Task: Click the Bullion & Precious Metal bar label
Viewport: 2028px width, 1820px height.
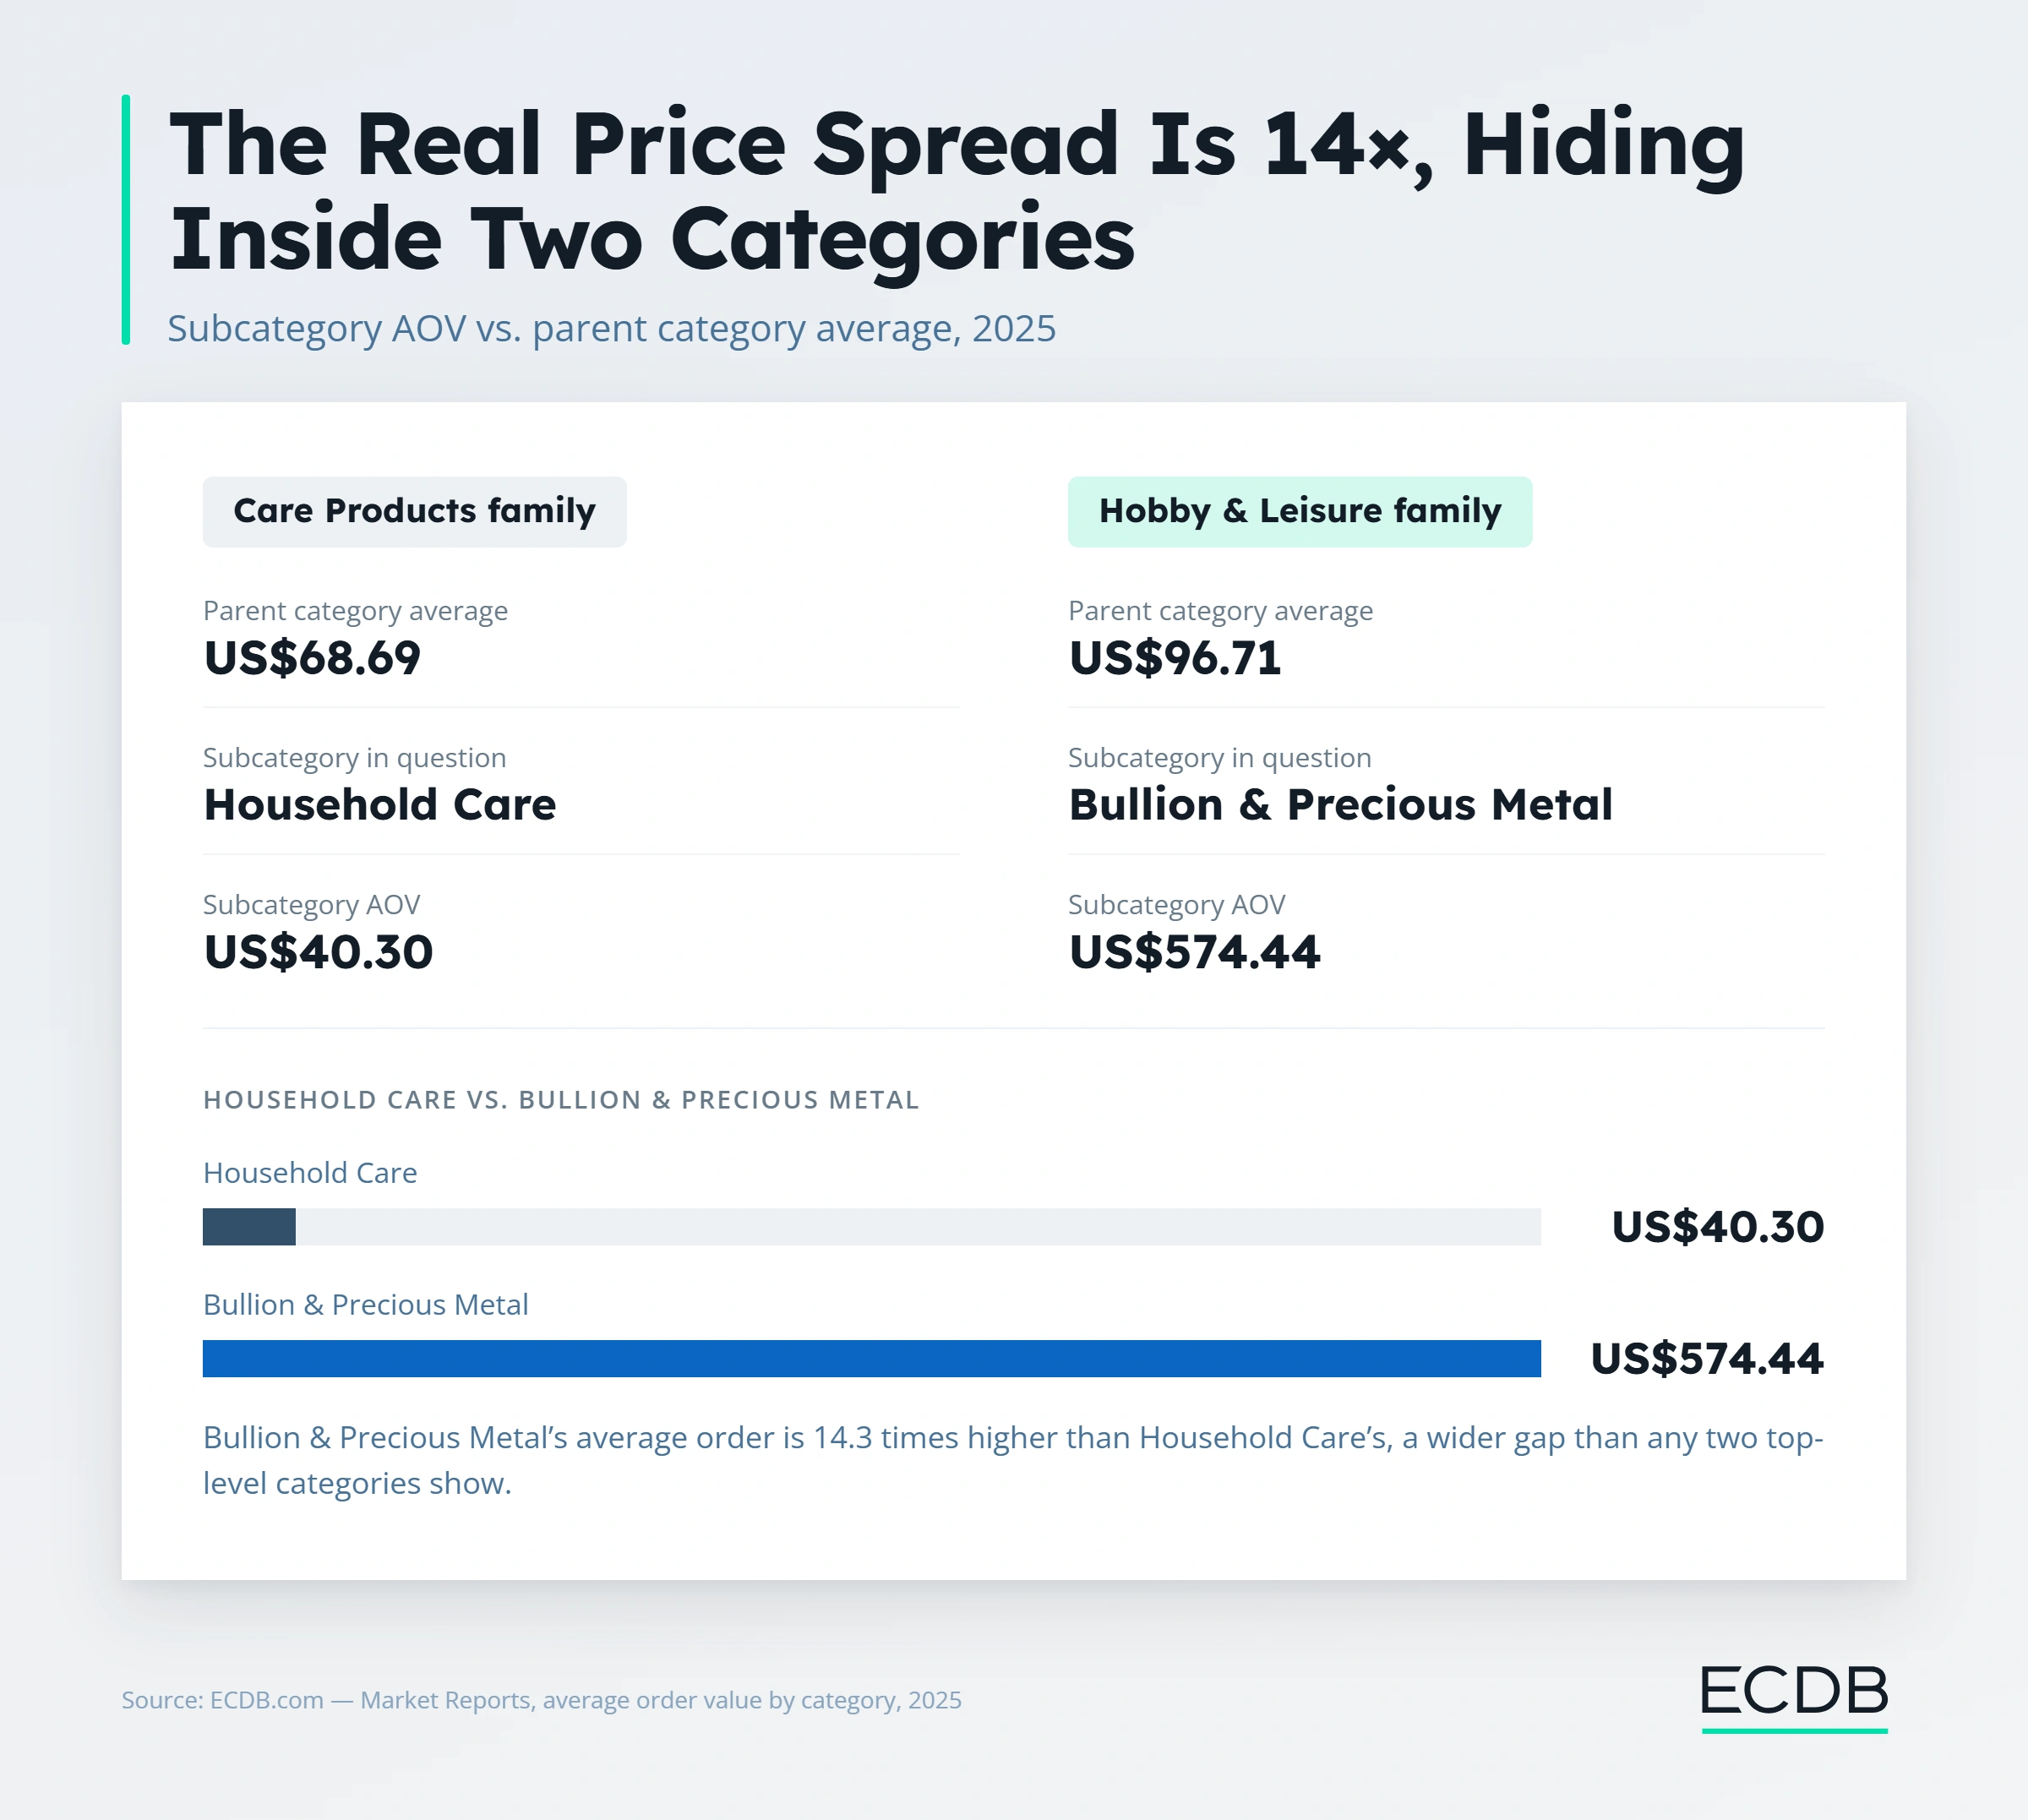Action: (x=365, y=1305)
